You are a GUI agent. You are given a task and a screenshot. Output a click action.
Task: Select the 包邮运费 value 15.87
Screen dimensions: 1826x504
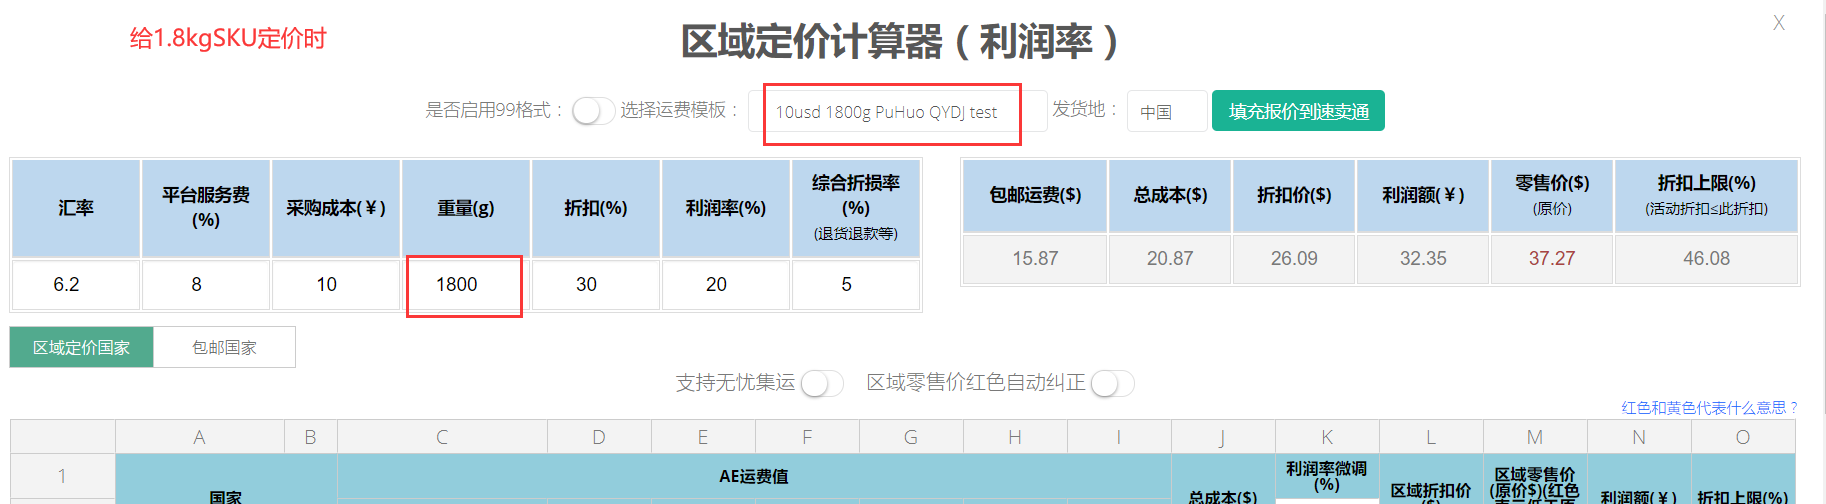[1035, 259]
